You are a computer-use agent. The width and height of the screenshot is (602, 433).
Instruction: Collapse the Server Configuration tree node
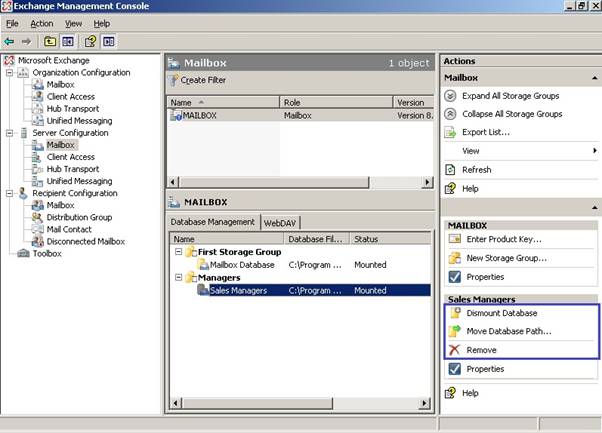[9, 133]
